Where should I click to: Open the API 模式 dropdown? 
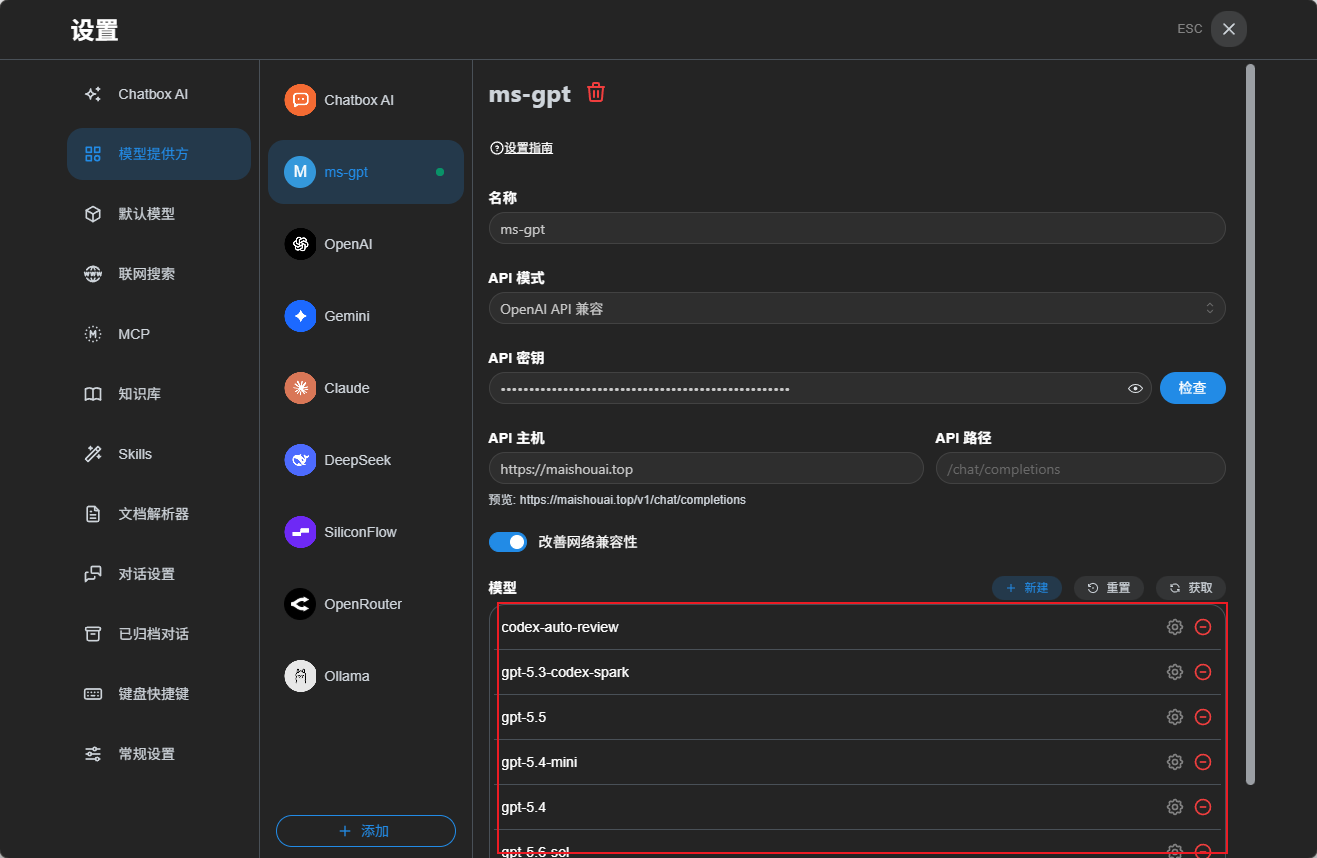point(857,308)
